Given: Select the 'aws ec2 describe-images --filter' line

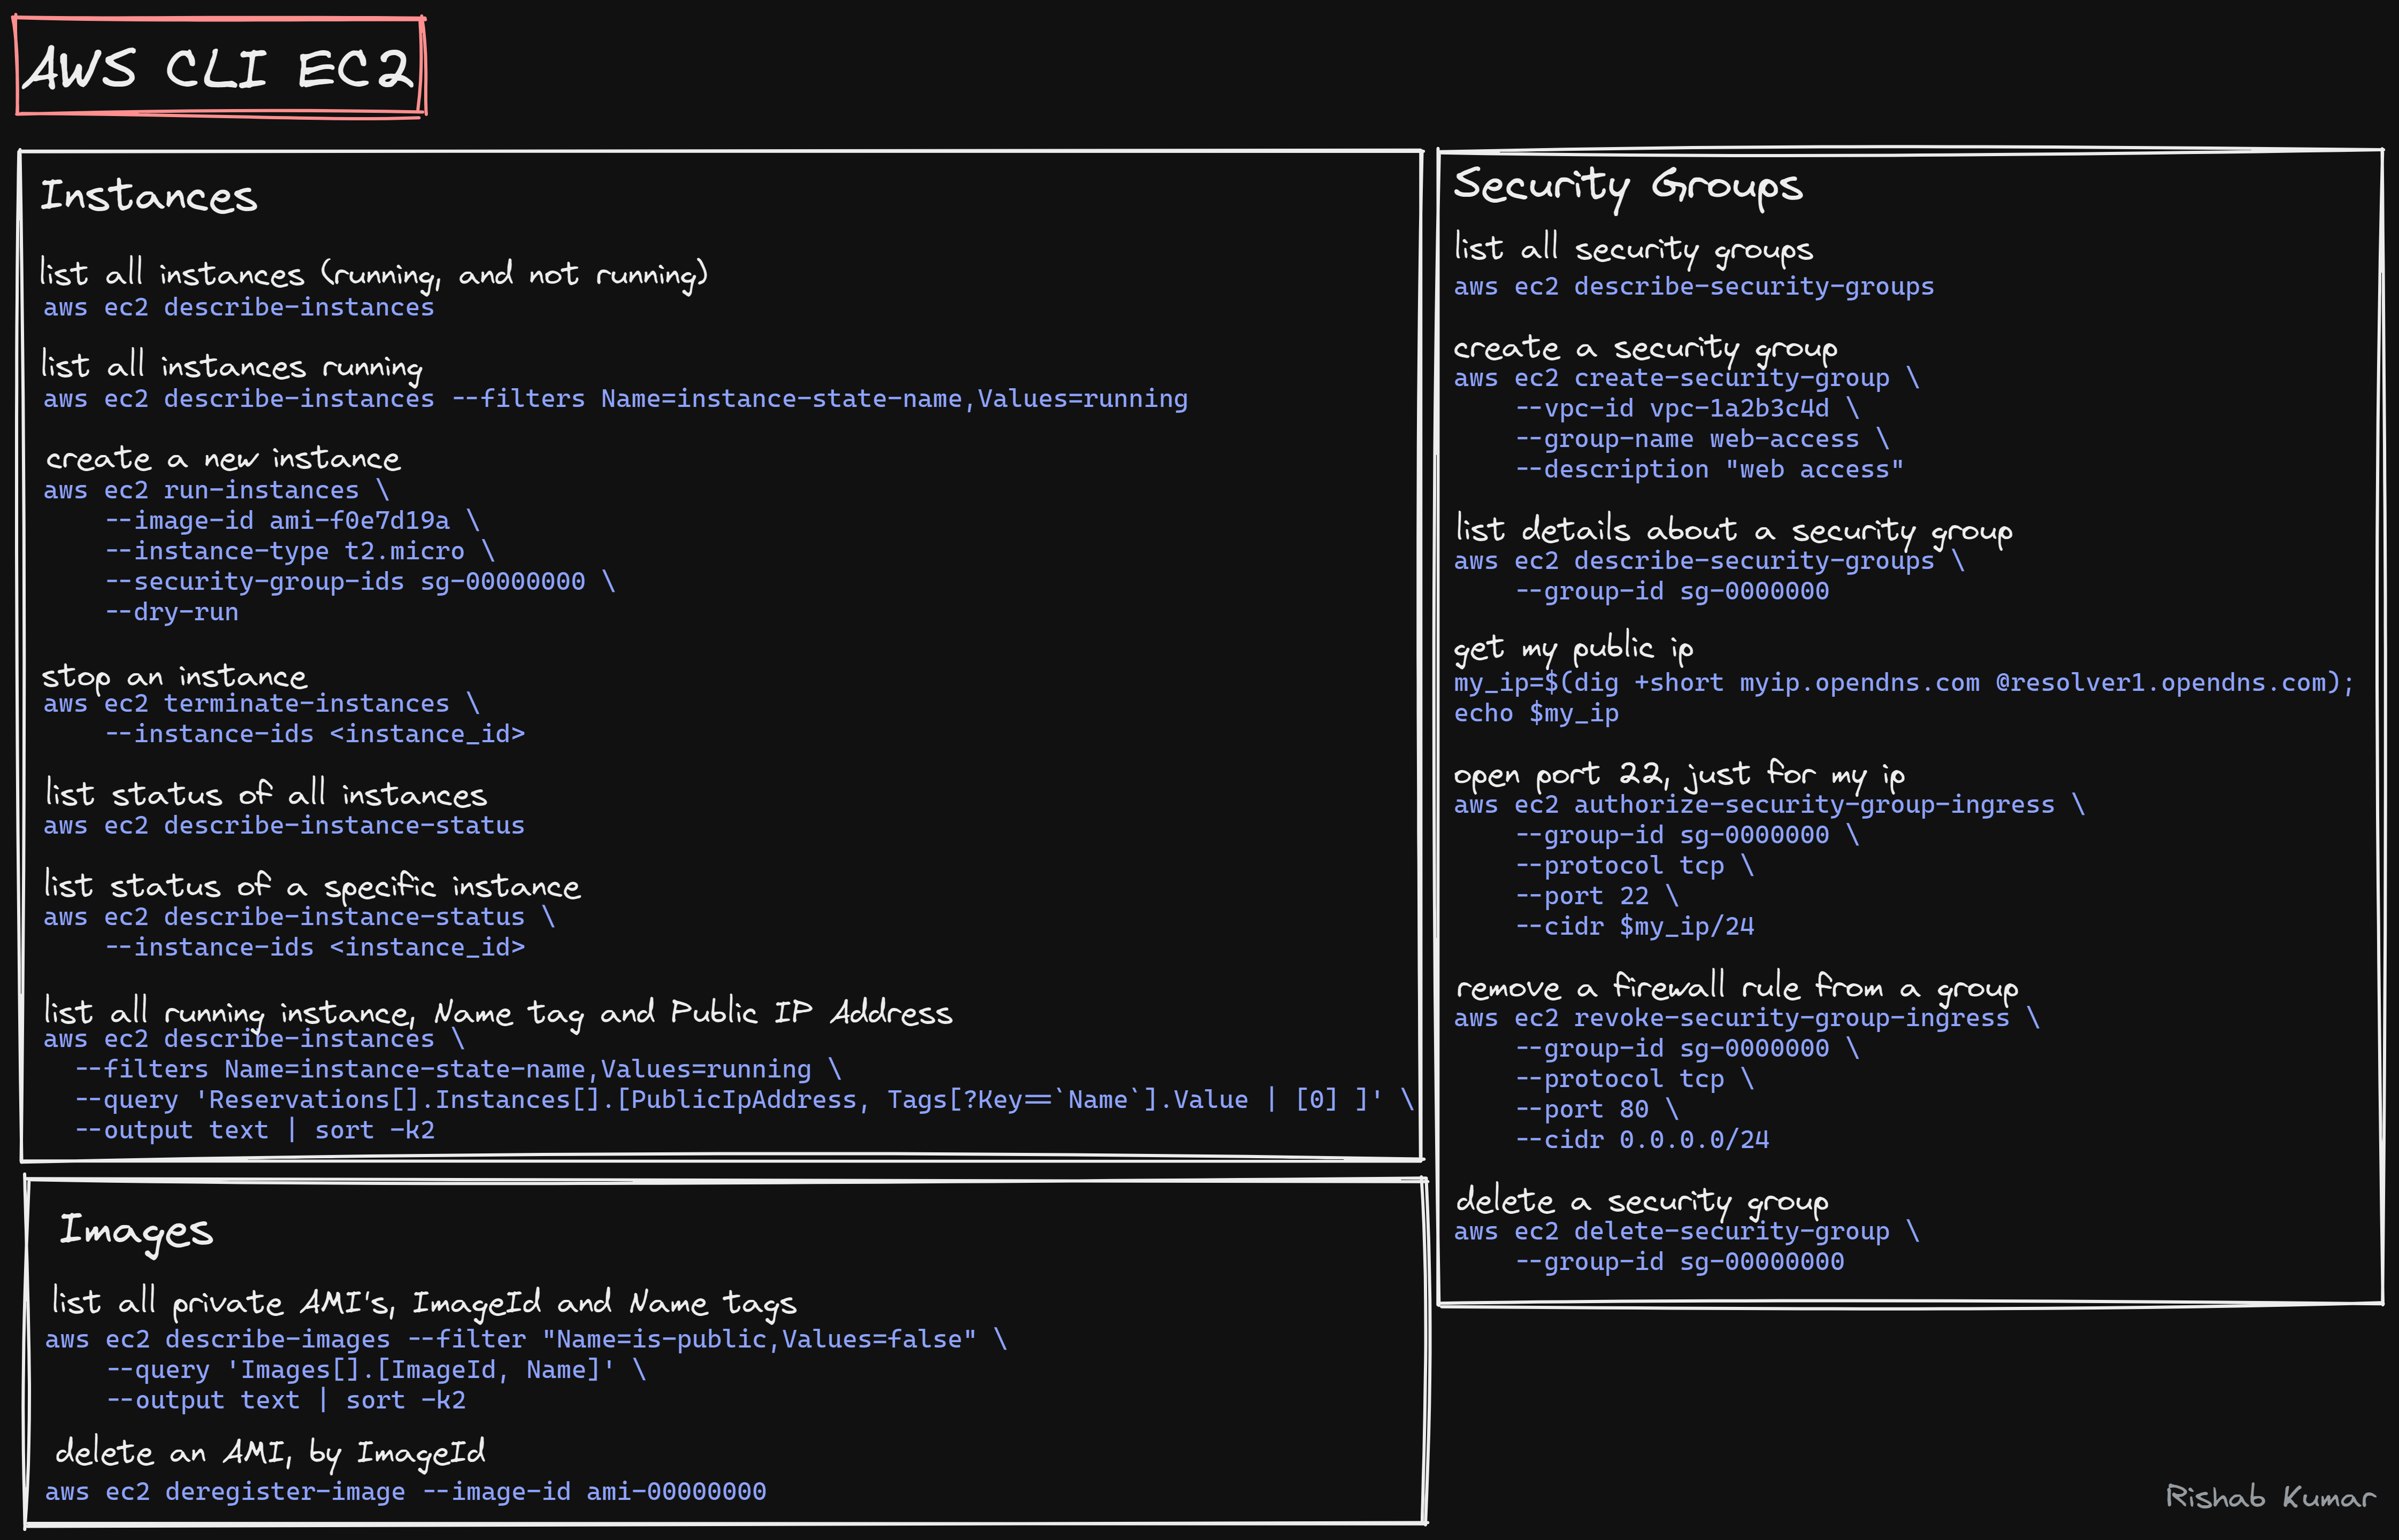Looking at the screenshot, I should click(526, 1340).
